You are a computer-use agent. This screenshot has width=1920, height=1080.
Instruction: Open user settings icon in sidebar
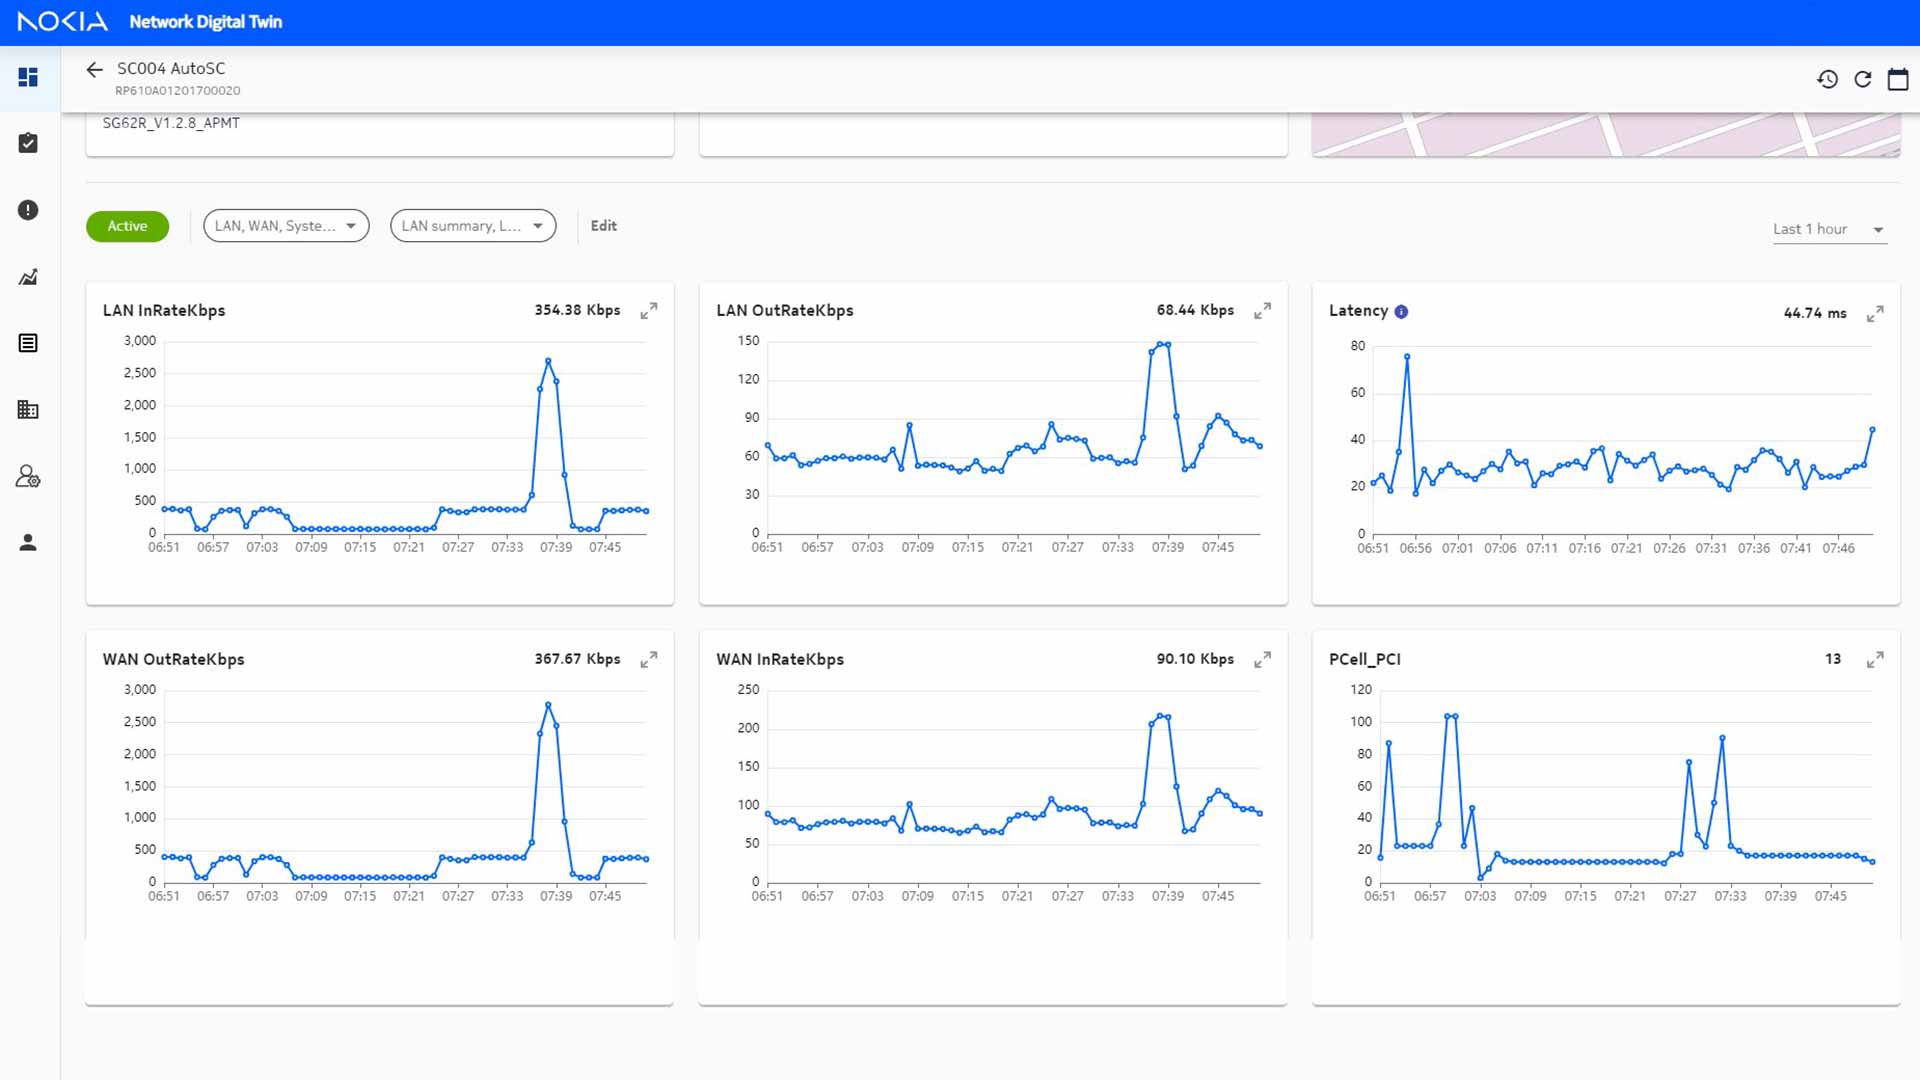pyautogui.click(x=28, y=476)
